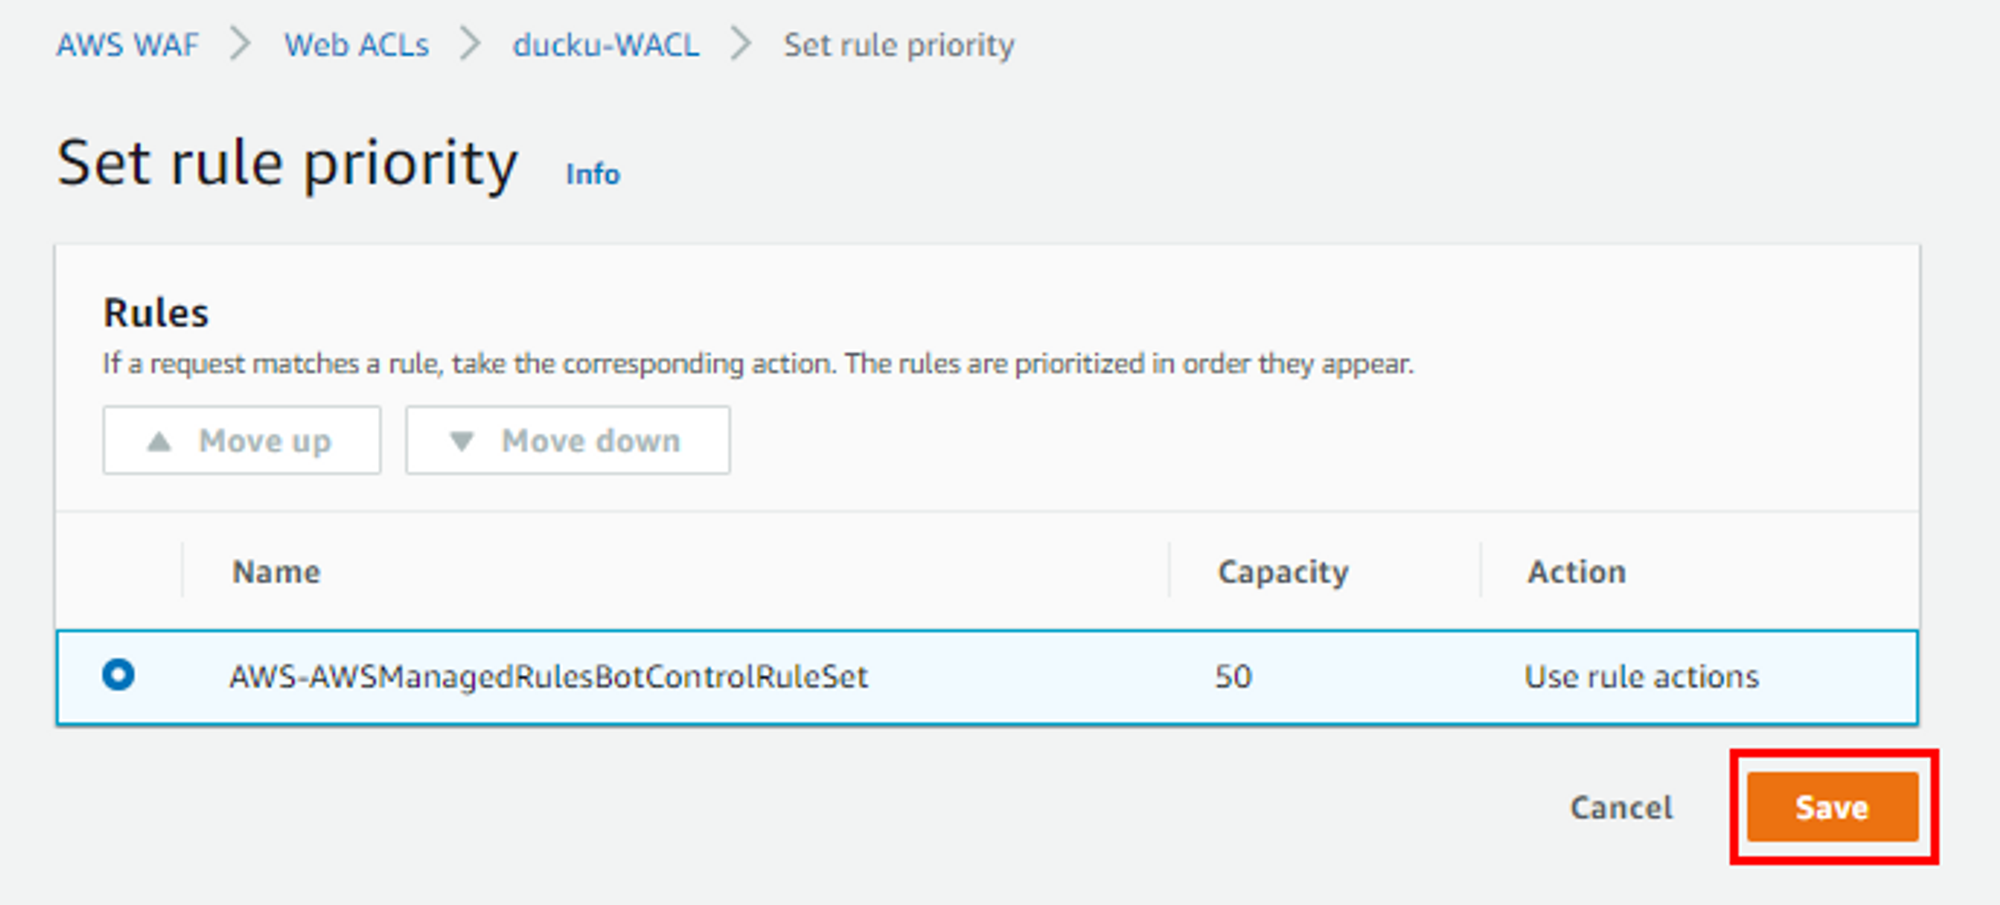
Task: Click the chevron right after AWS WAF breadcrumb
Action: click(240, 45)
